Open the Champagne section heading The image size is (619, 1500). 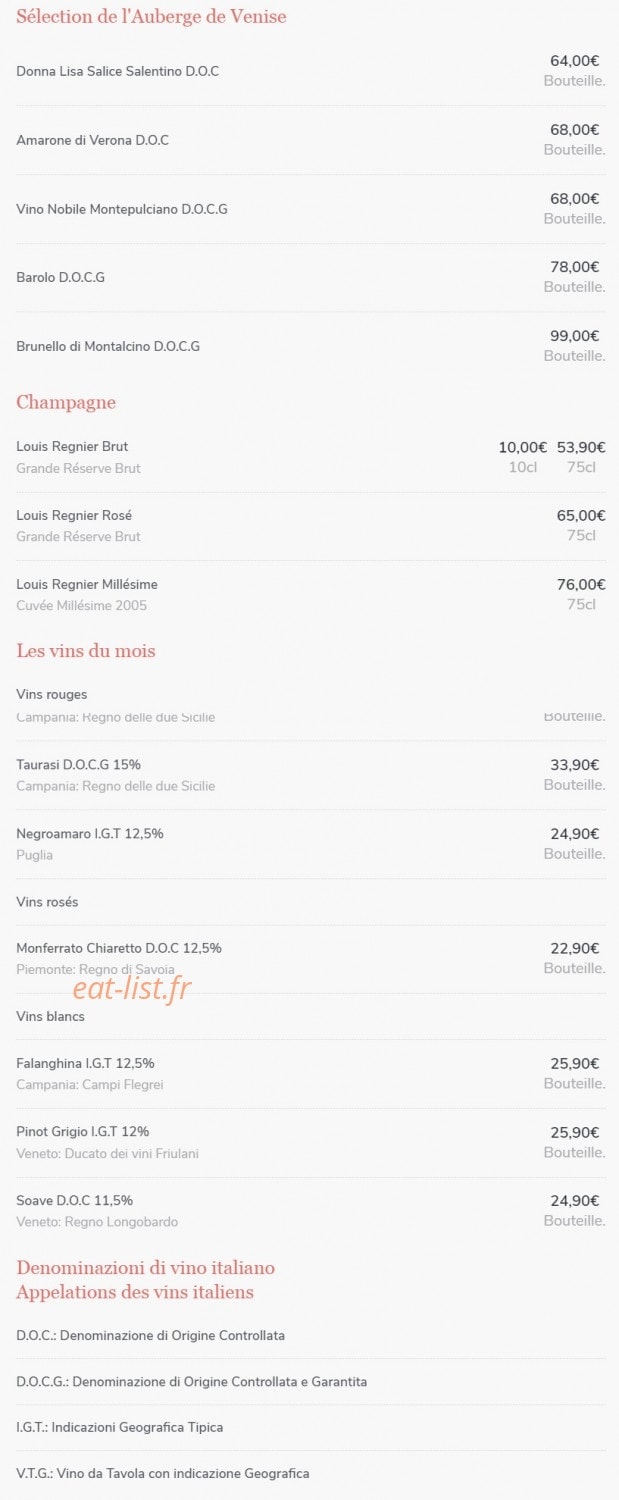click(66, 402)
